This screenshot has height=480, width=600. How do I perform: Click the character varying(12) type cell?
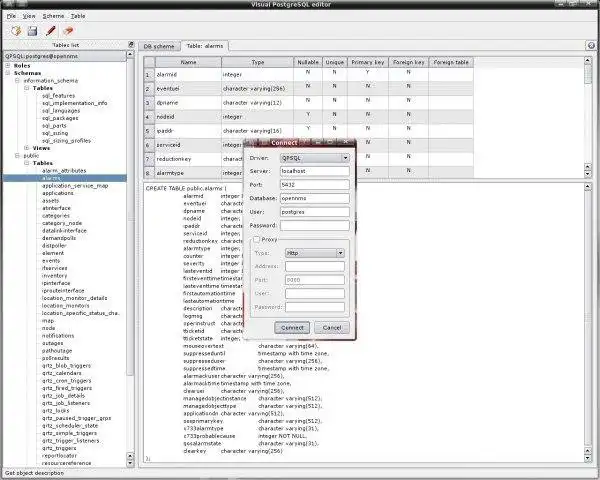[257, 103]
